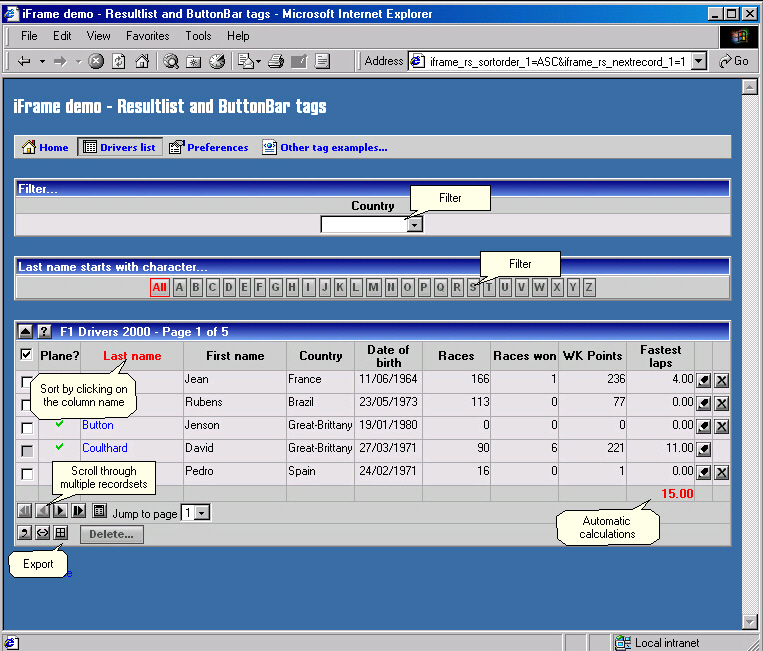Open the Drivers list tab

coord(119,147)
